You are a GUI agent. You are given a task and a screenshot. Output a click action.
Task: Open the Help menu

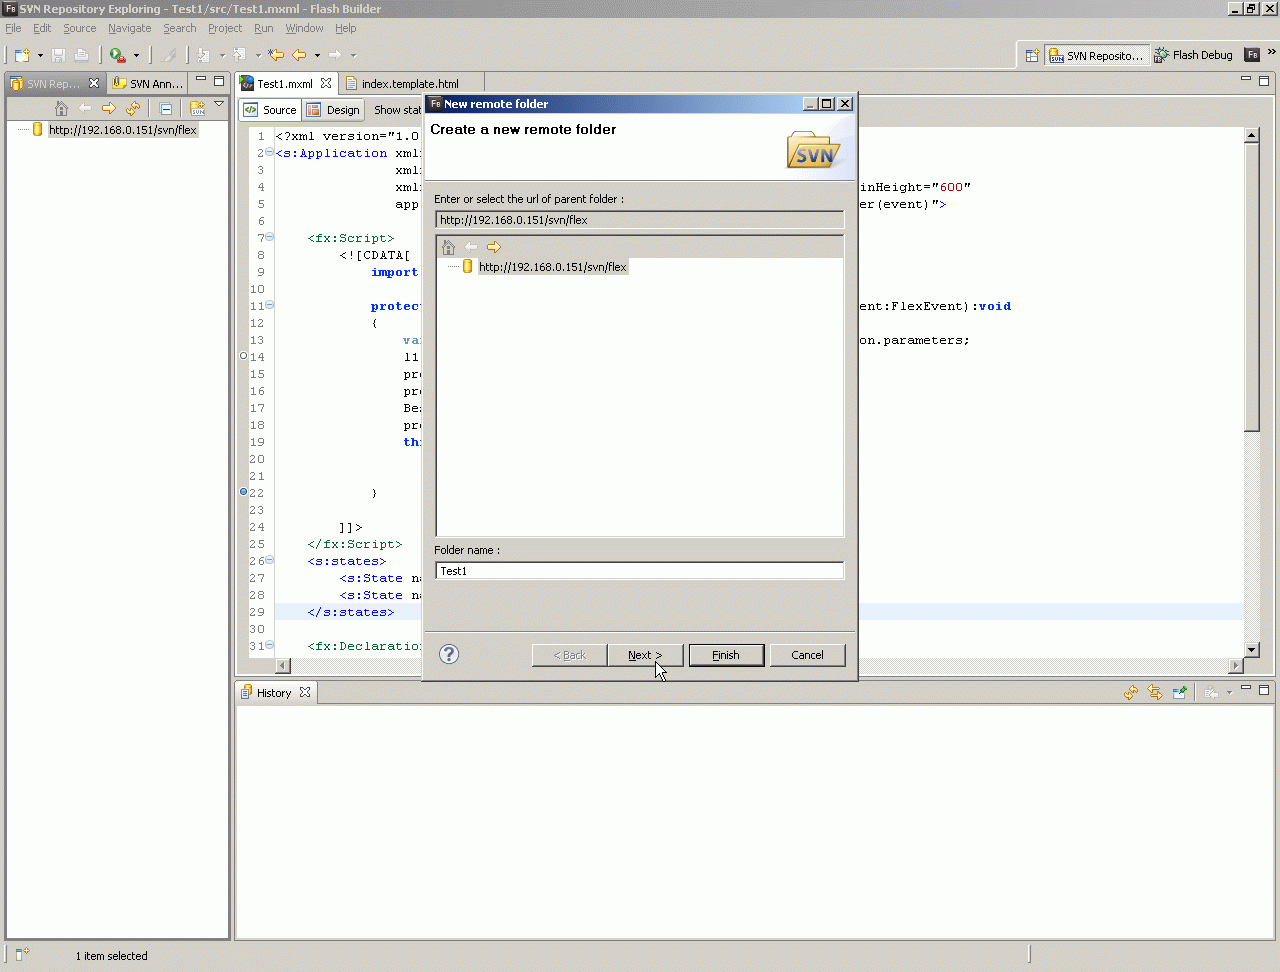coord(346,28)
